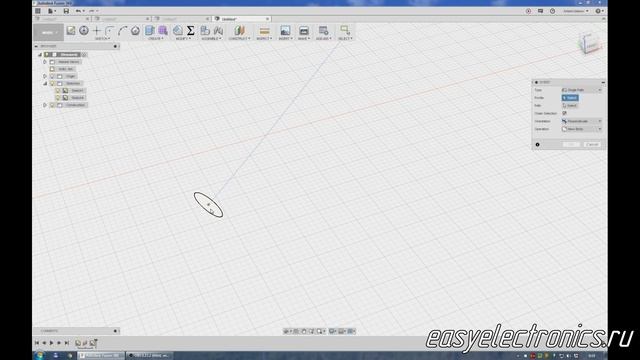
Task: Select the New Component assemble icon
Action: [x=205, y=30]
